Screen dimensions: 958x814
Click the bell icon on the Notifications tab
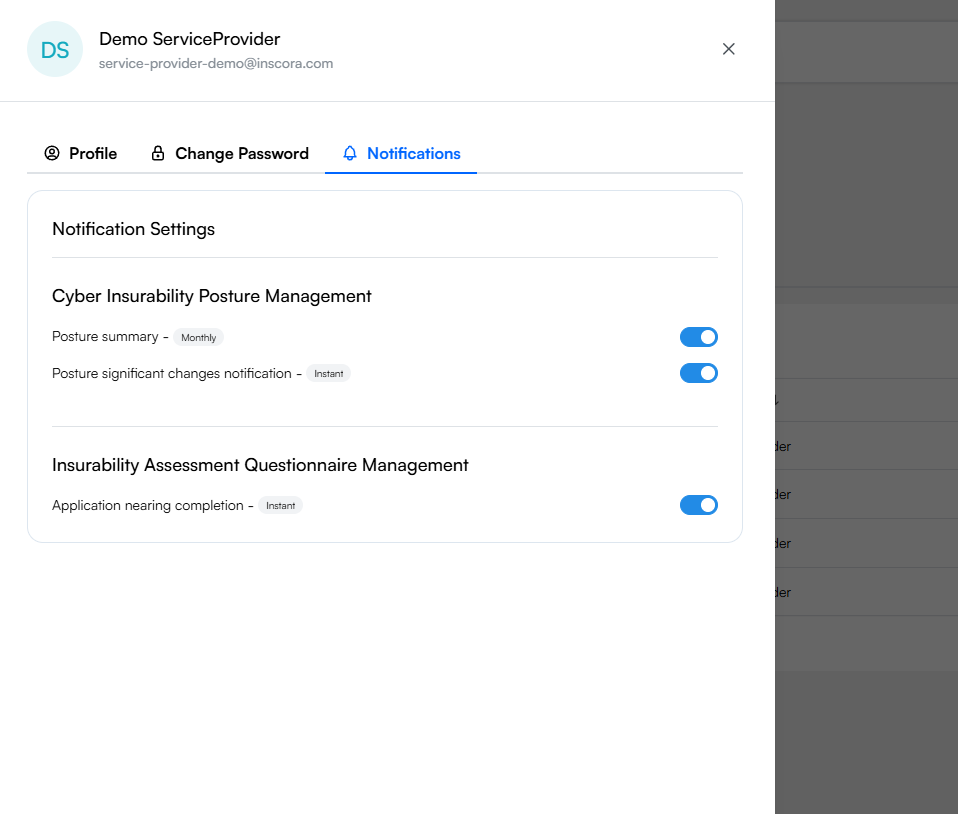349,153
